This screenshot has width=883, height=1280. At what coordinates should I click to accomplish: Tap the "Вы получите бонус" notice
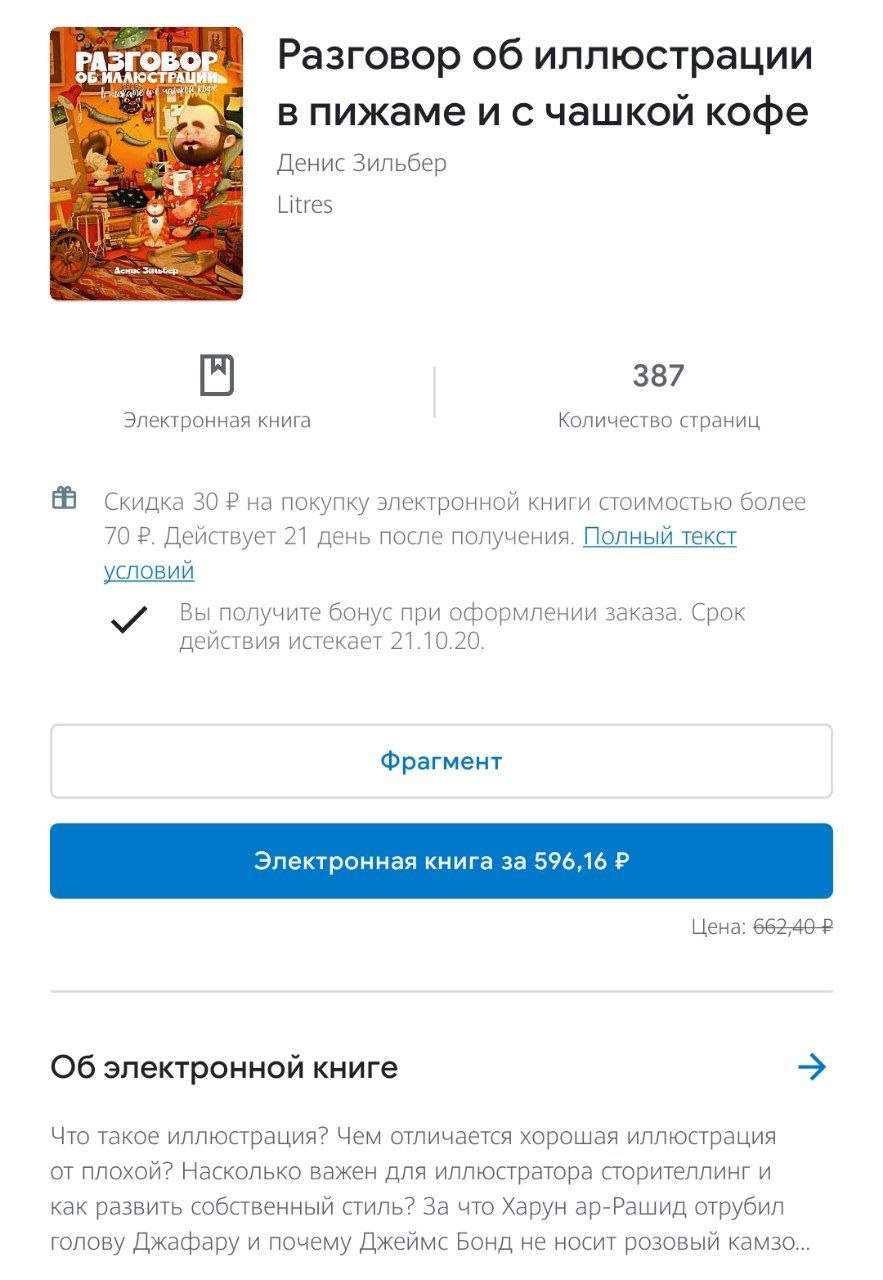(462, 627)
